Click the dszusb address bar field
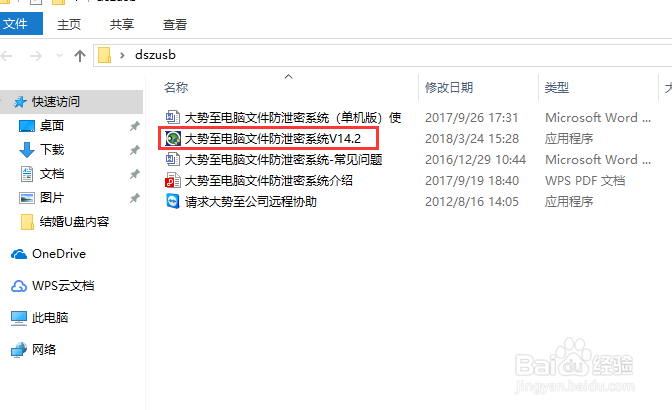672x410 pixels. (383, 55)
